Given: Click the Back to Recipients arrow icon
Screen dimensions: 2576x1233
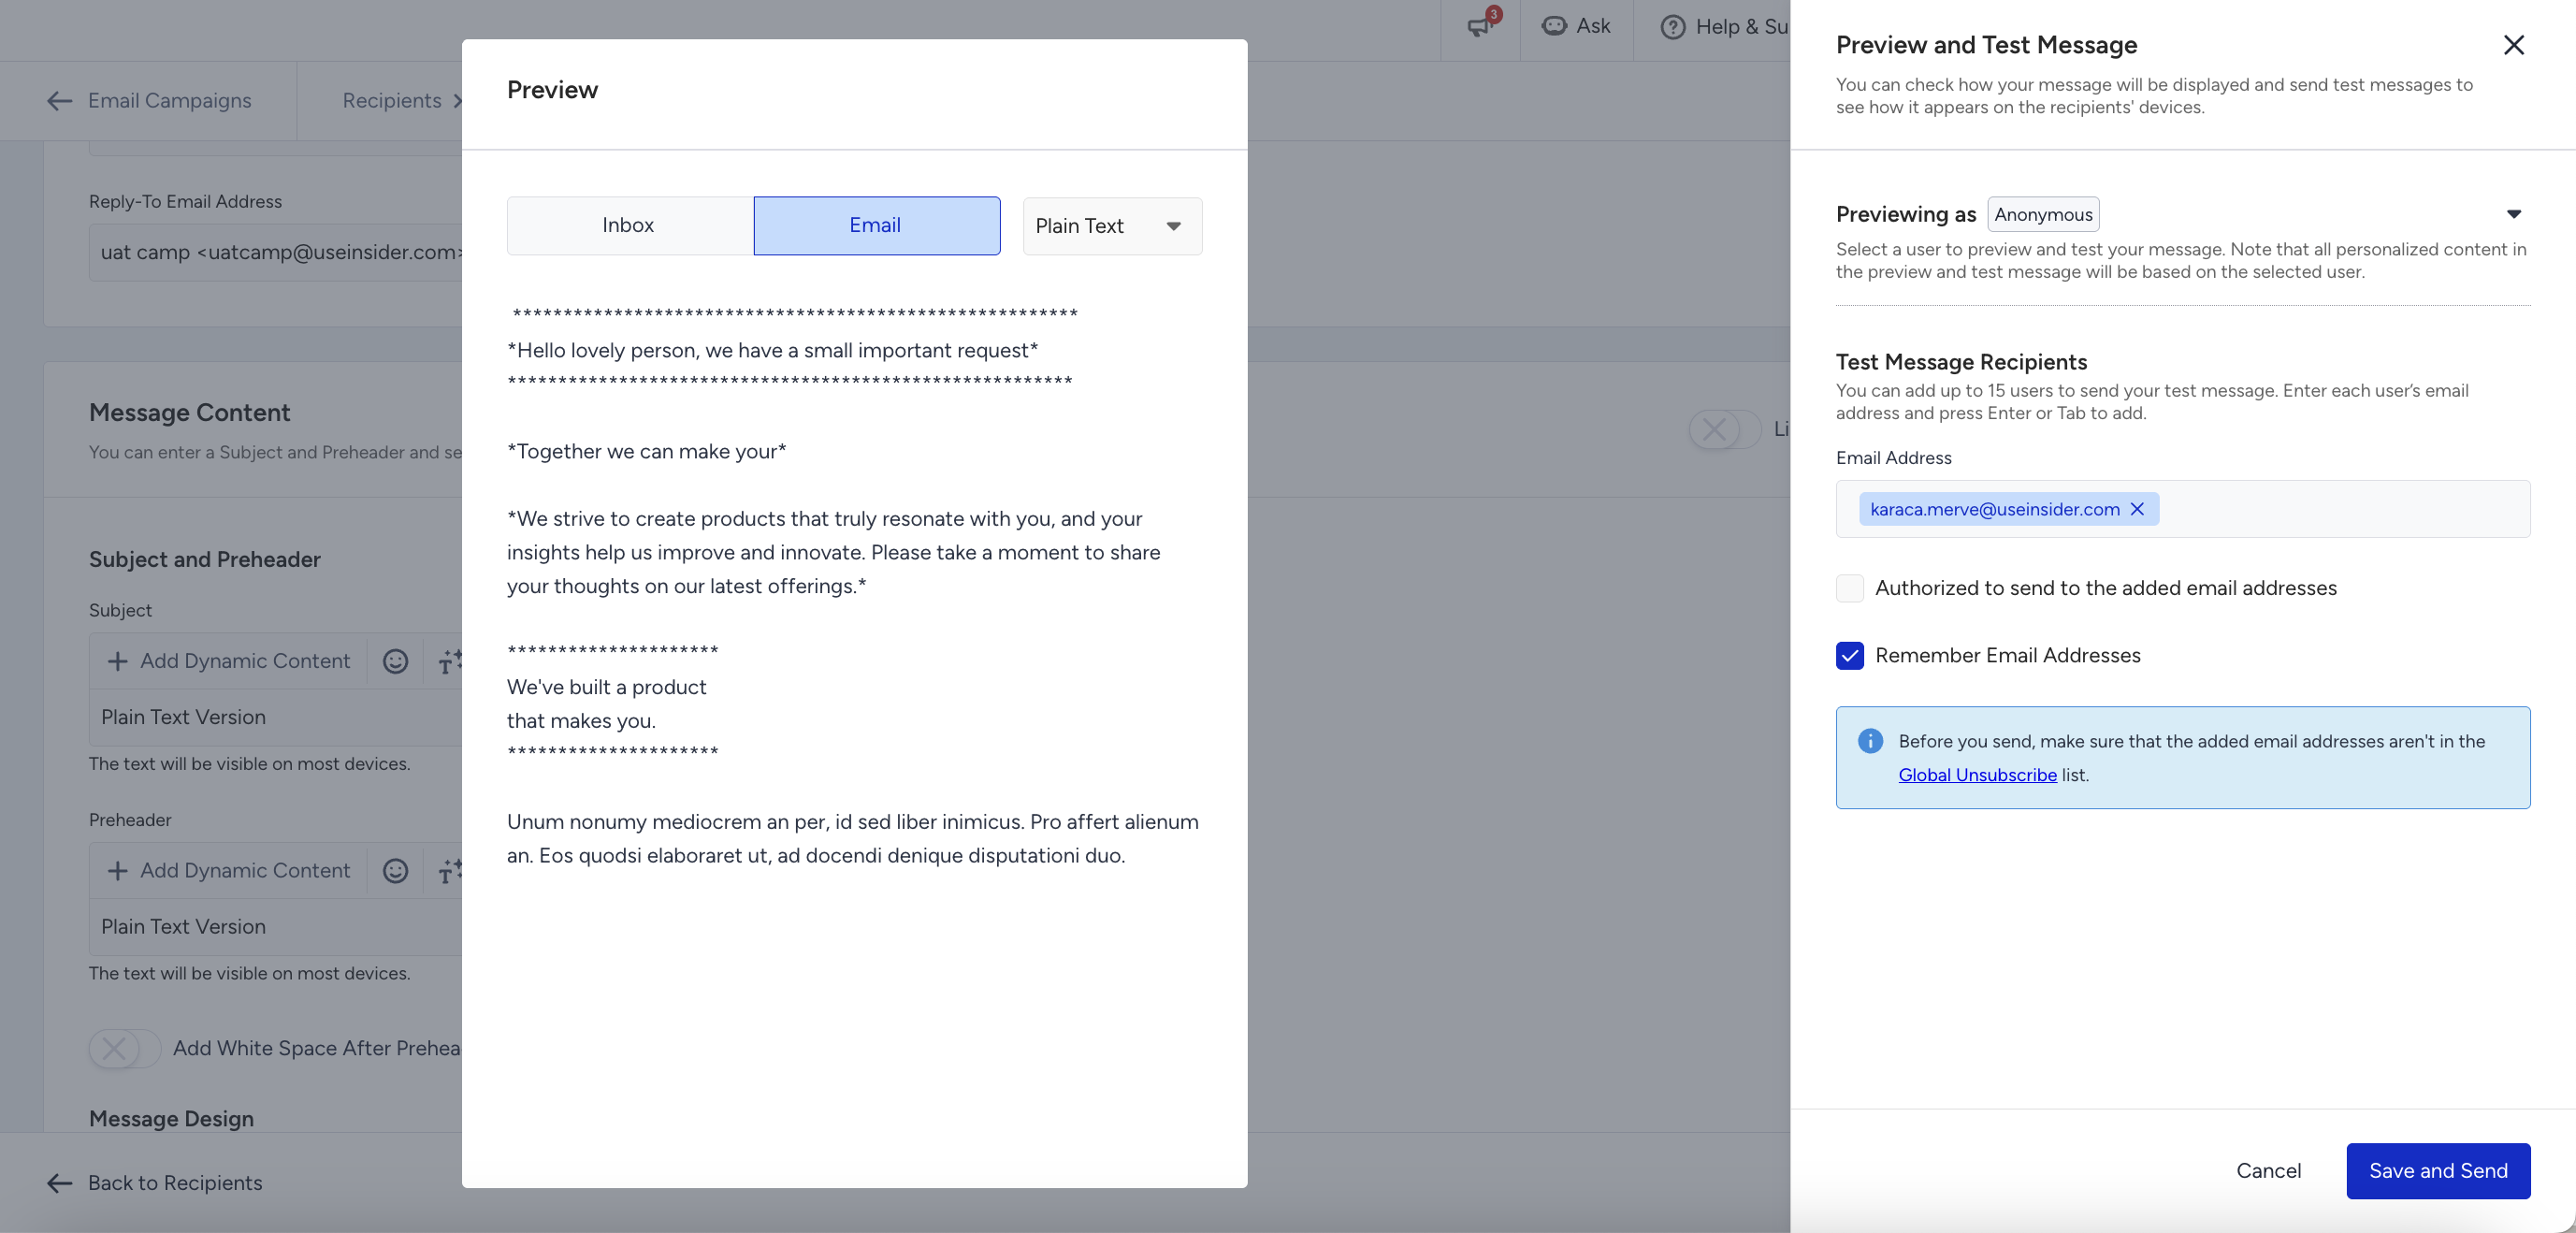Looking at the screenshot, I should coord(60,1183).
